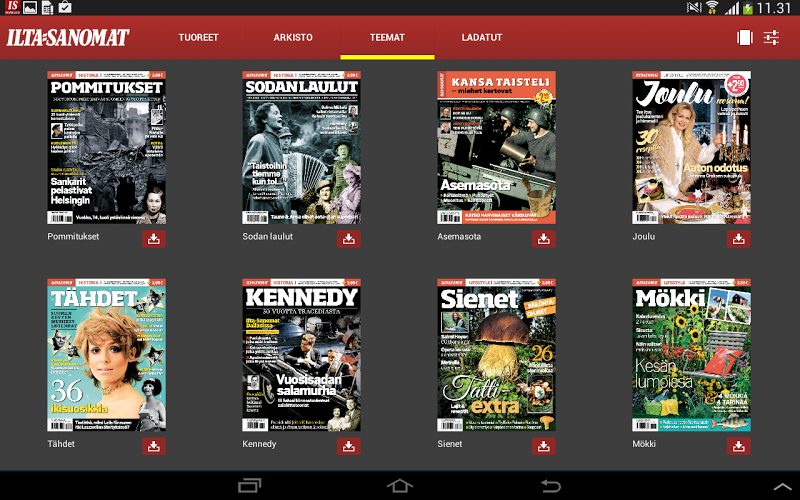Open the Joulu magazine cover
Image resolution: width=800 pixels, height=500 pixels.
click(x=691, y=147)
